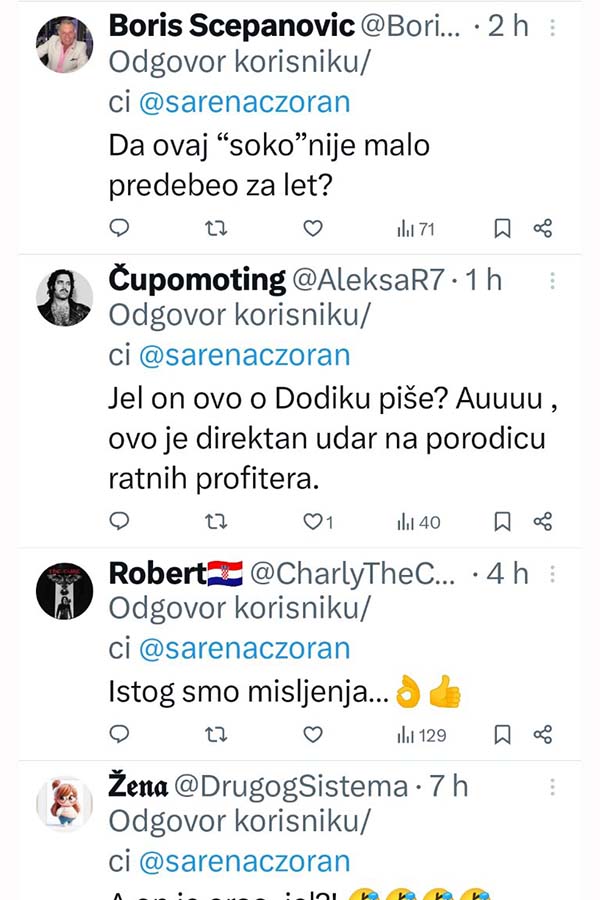
Task: Open more options for Boris Scepanovic's tweet
Action: point(551,27)
